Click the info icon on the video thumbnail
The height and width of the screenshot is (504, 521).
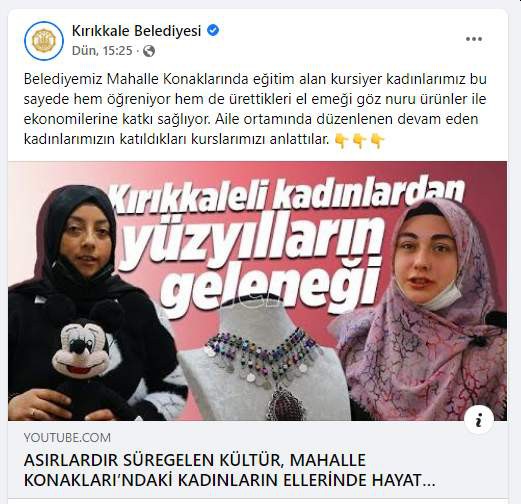[479, 420]
